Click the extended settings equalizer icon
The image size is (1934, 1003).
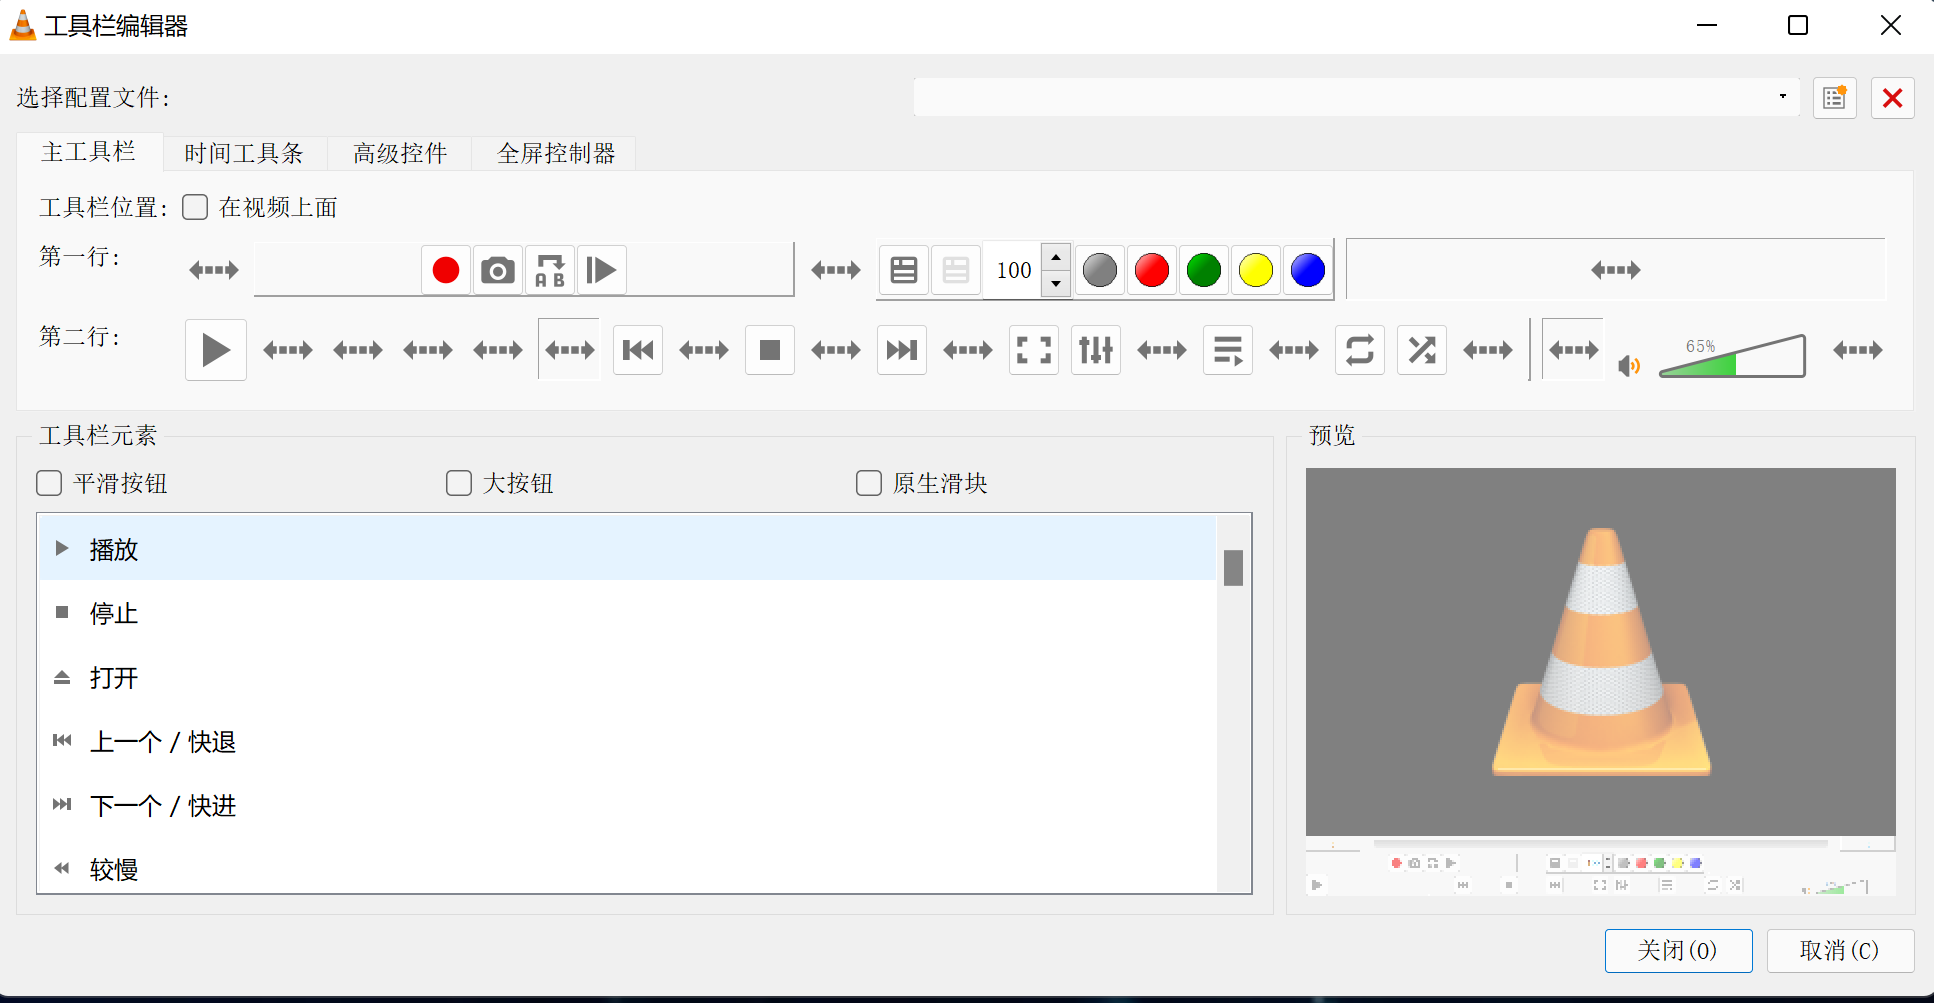1096,350
